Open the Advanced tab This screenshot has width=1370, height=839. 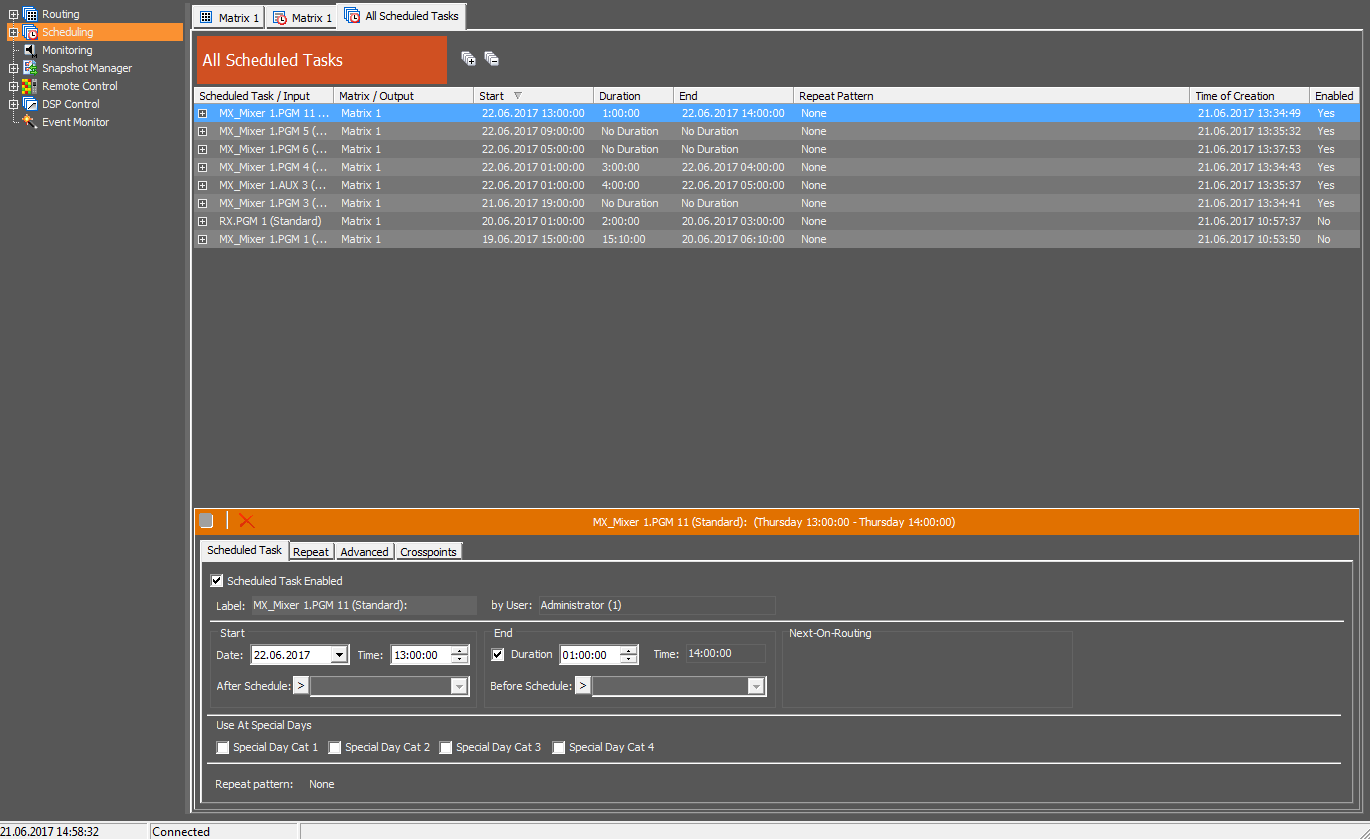pyautogui.click(x=364, y=552)
